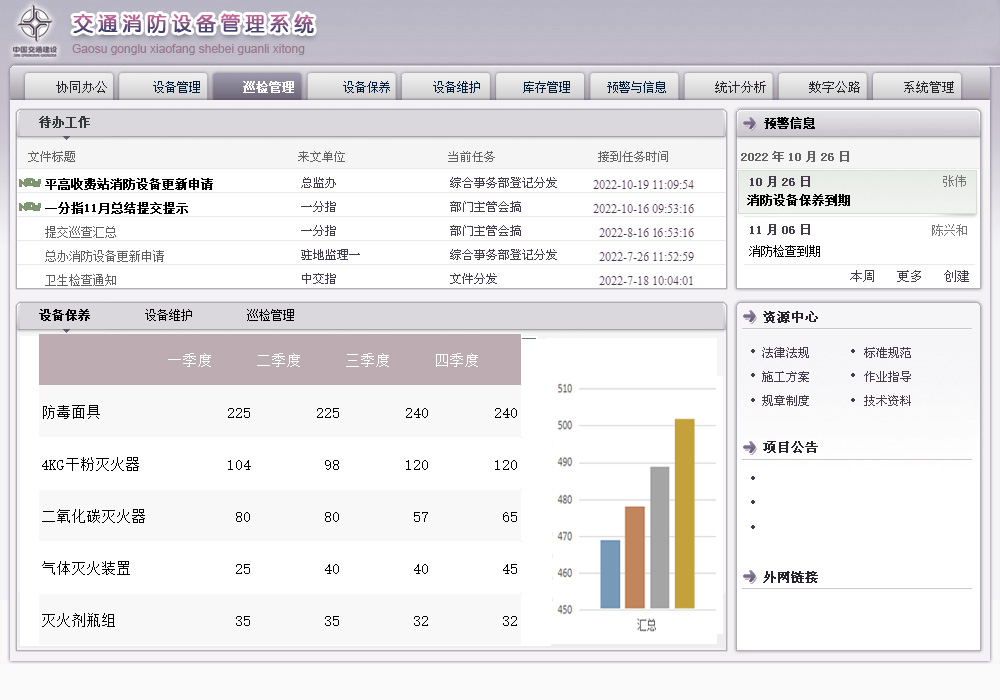The width and height of the screenshot is (1000, 700).
Task: Open 作业指导 in resource center
Action: 887,377
